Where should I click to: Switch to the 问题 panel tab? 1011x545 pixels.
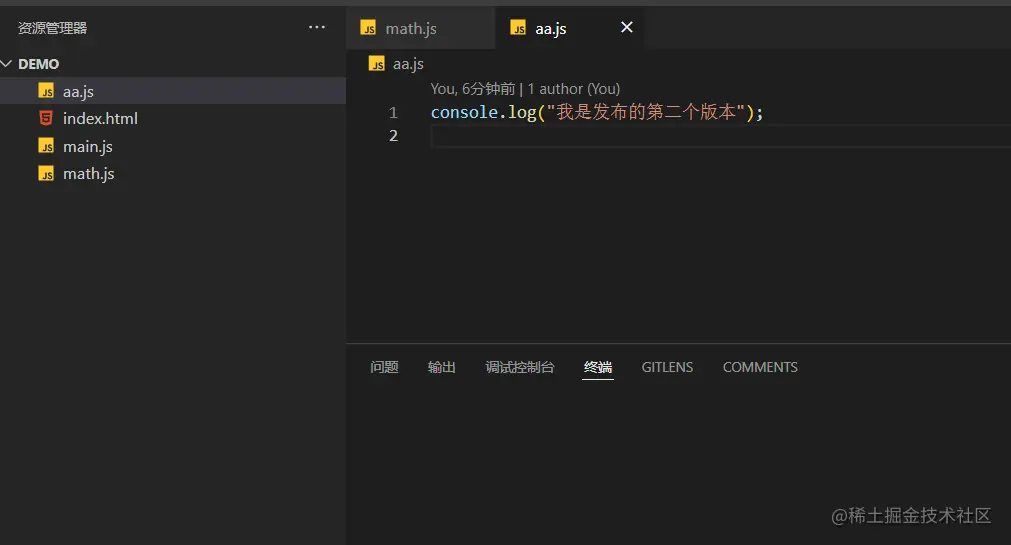384,367
